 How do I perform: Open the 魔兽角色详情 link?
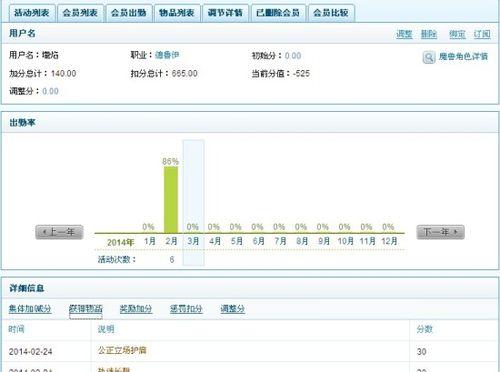coord(463,57)
